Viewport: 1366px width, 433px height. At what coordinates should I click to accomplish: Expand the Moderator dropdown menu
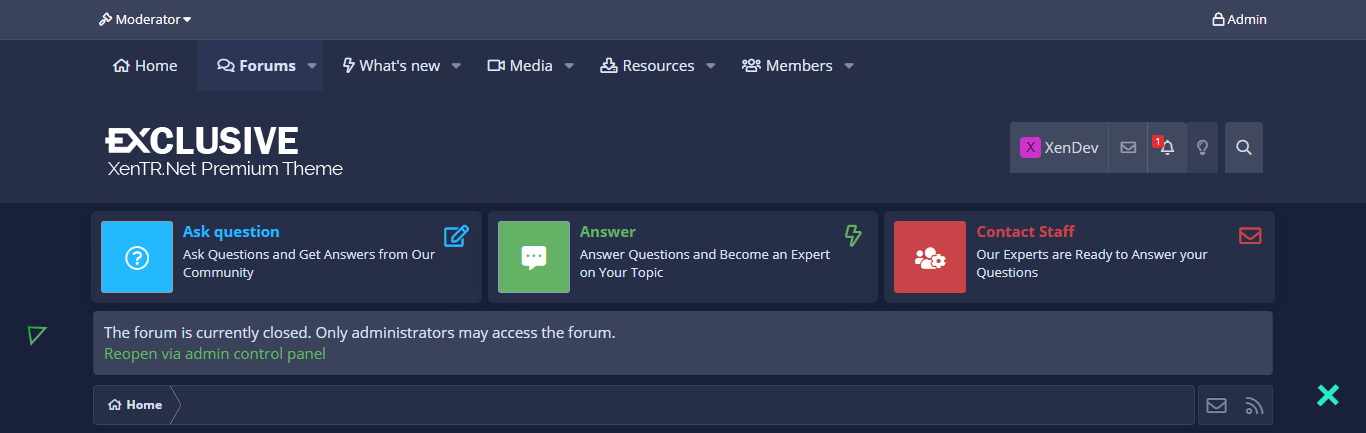145,19
